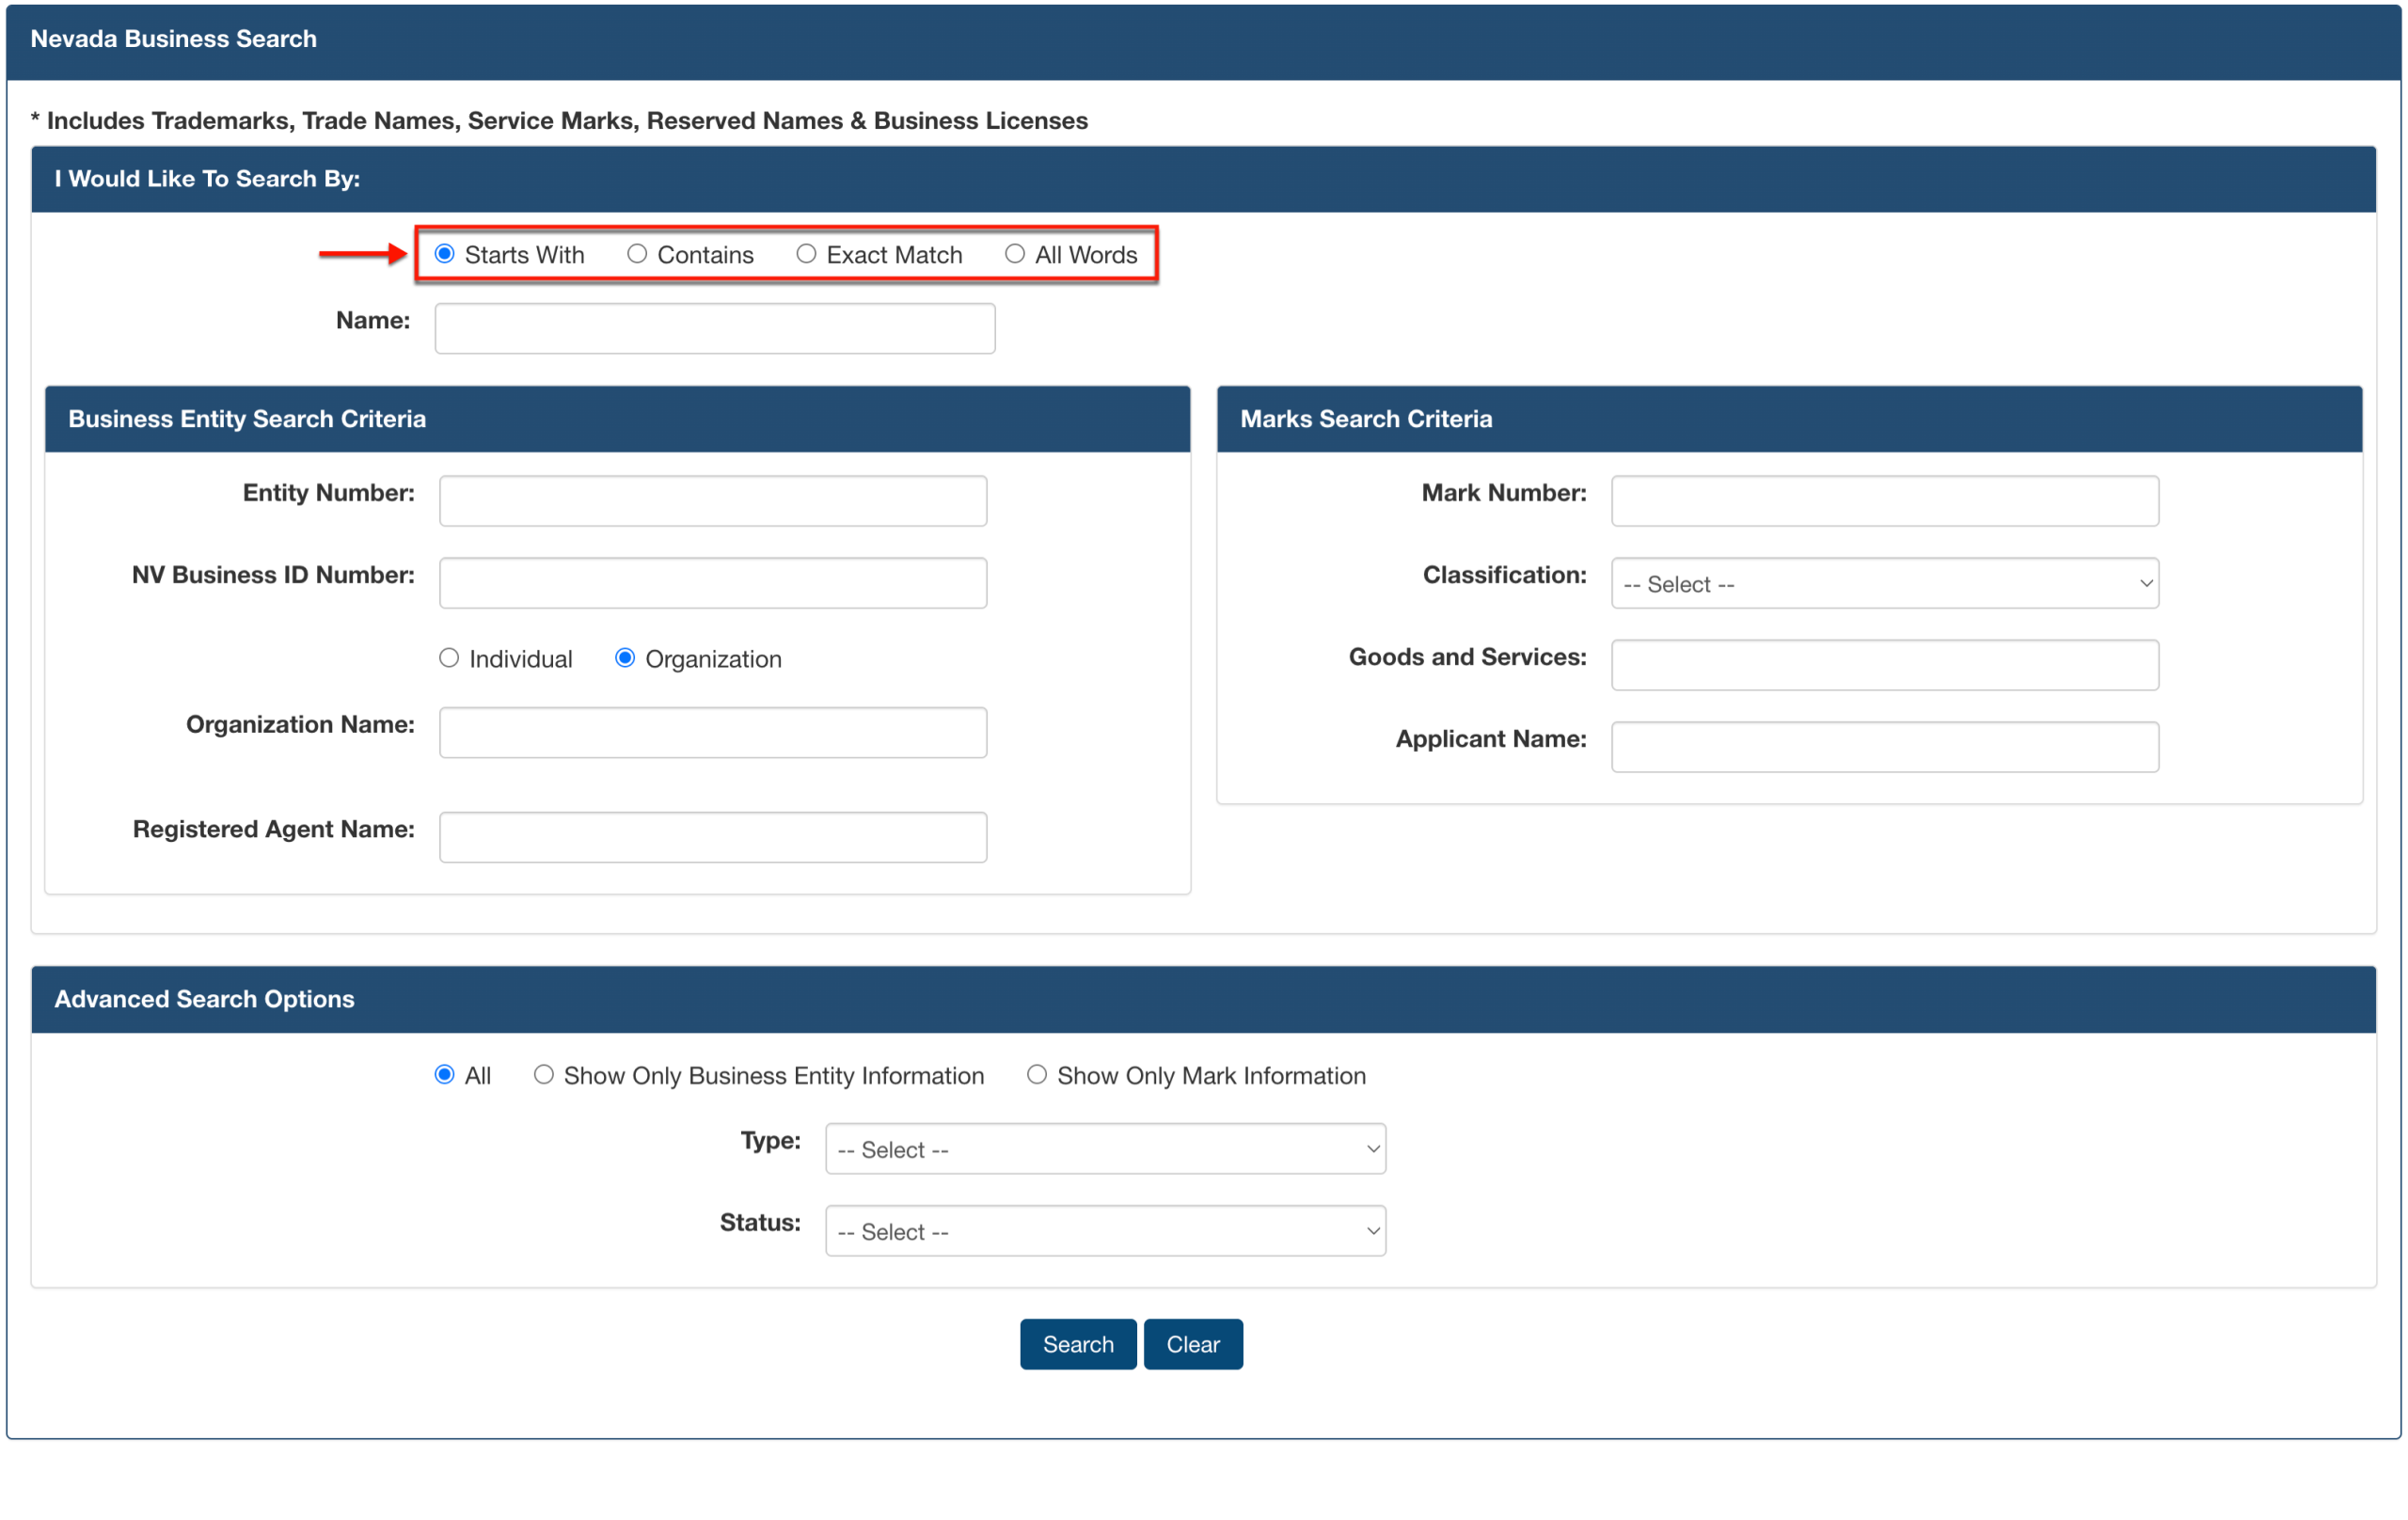Click the 'Includes Trademarks, Trade Names' note
This screenshot has width=2408, height=1520.
point(559,121)
